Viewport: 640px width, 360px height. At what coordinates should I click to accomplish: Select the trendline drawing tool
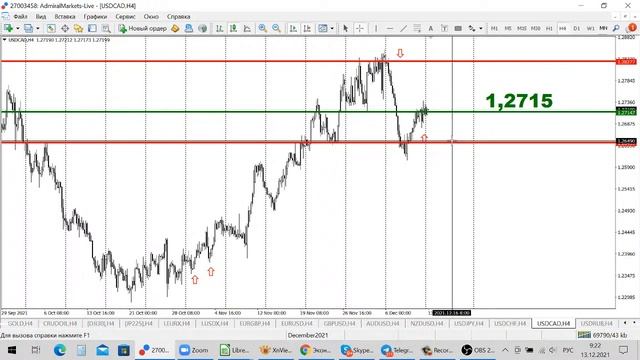403,28
